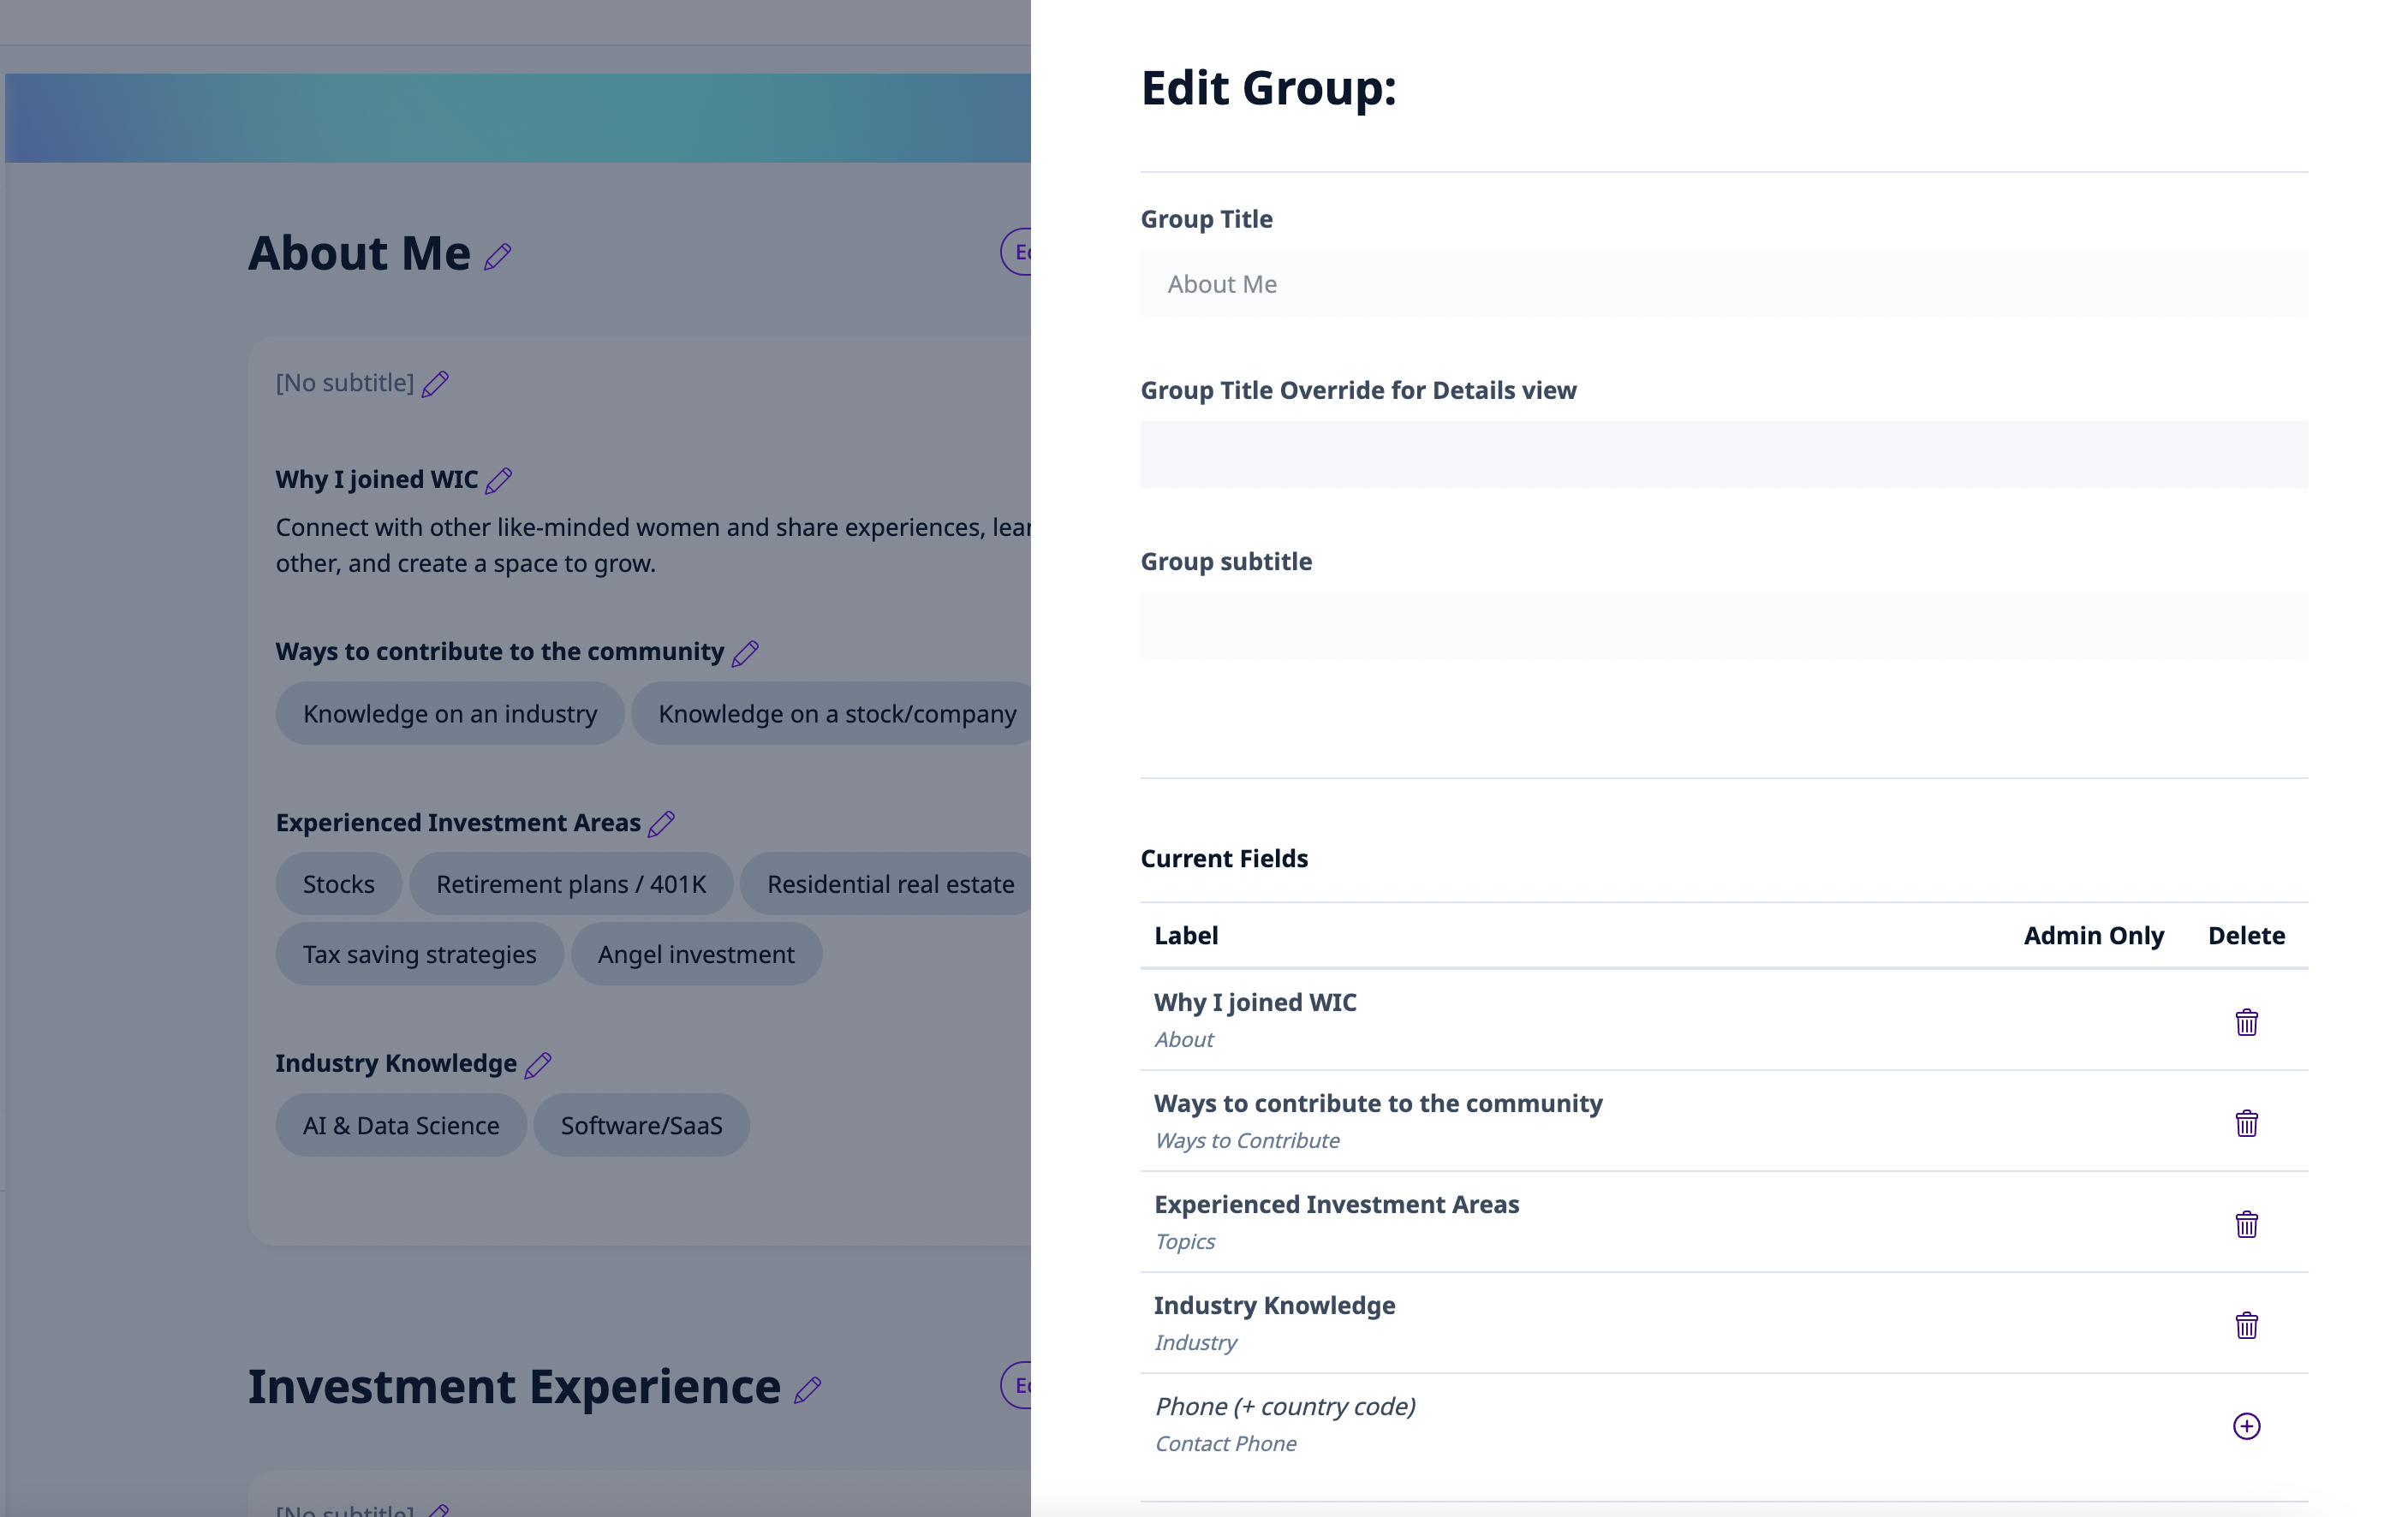Edit Ways to contribute to the community field
The image size is (2408, 1517).
(745, 653)
